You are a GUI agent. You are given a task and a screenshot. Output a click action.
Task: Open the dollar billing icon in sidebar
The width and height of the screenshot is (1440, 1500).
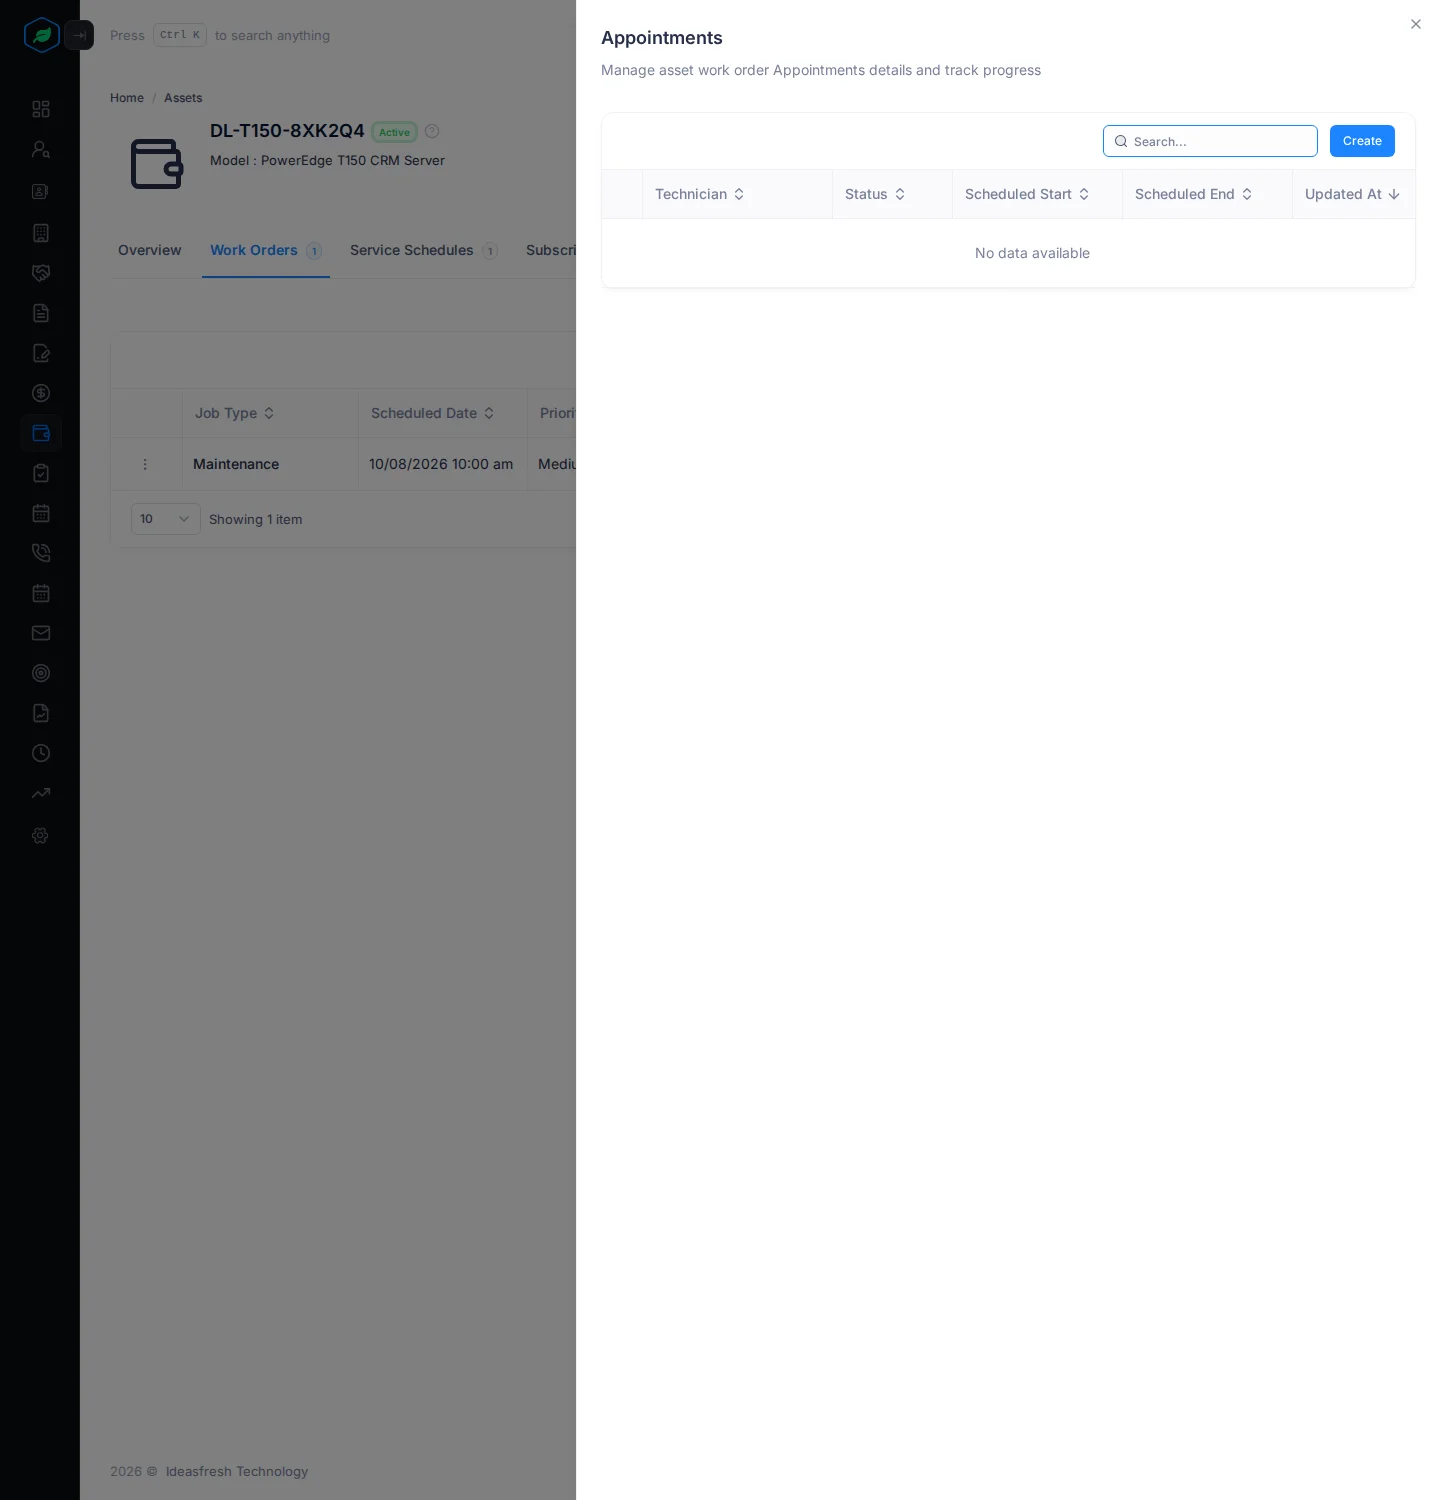pos(41,393)
